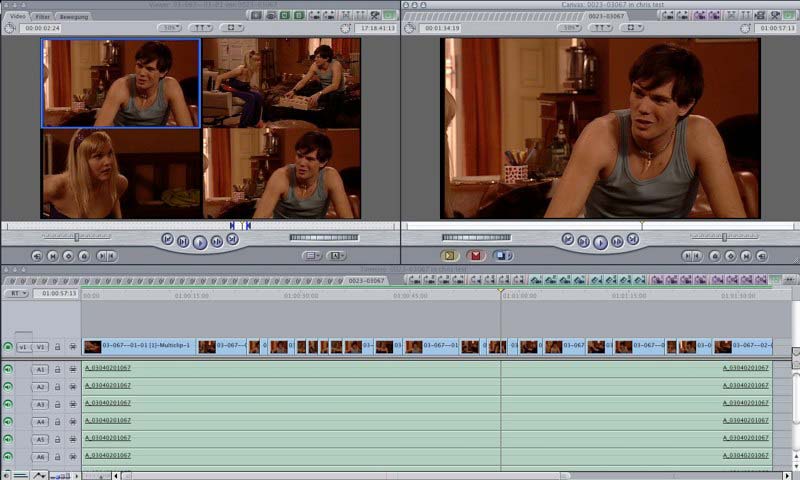The image size is (800, 480).
Task: Add motion keyframe button in Canvas
Action: coord(731,256)
